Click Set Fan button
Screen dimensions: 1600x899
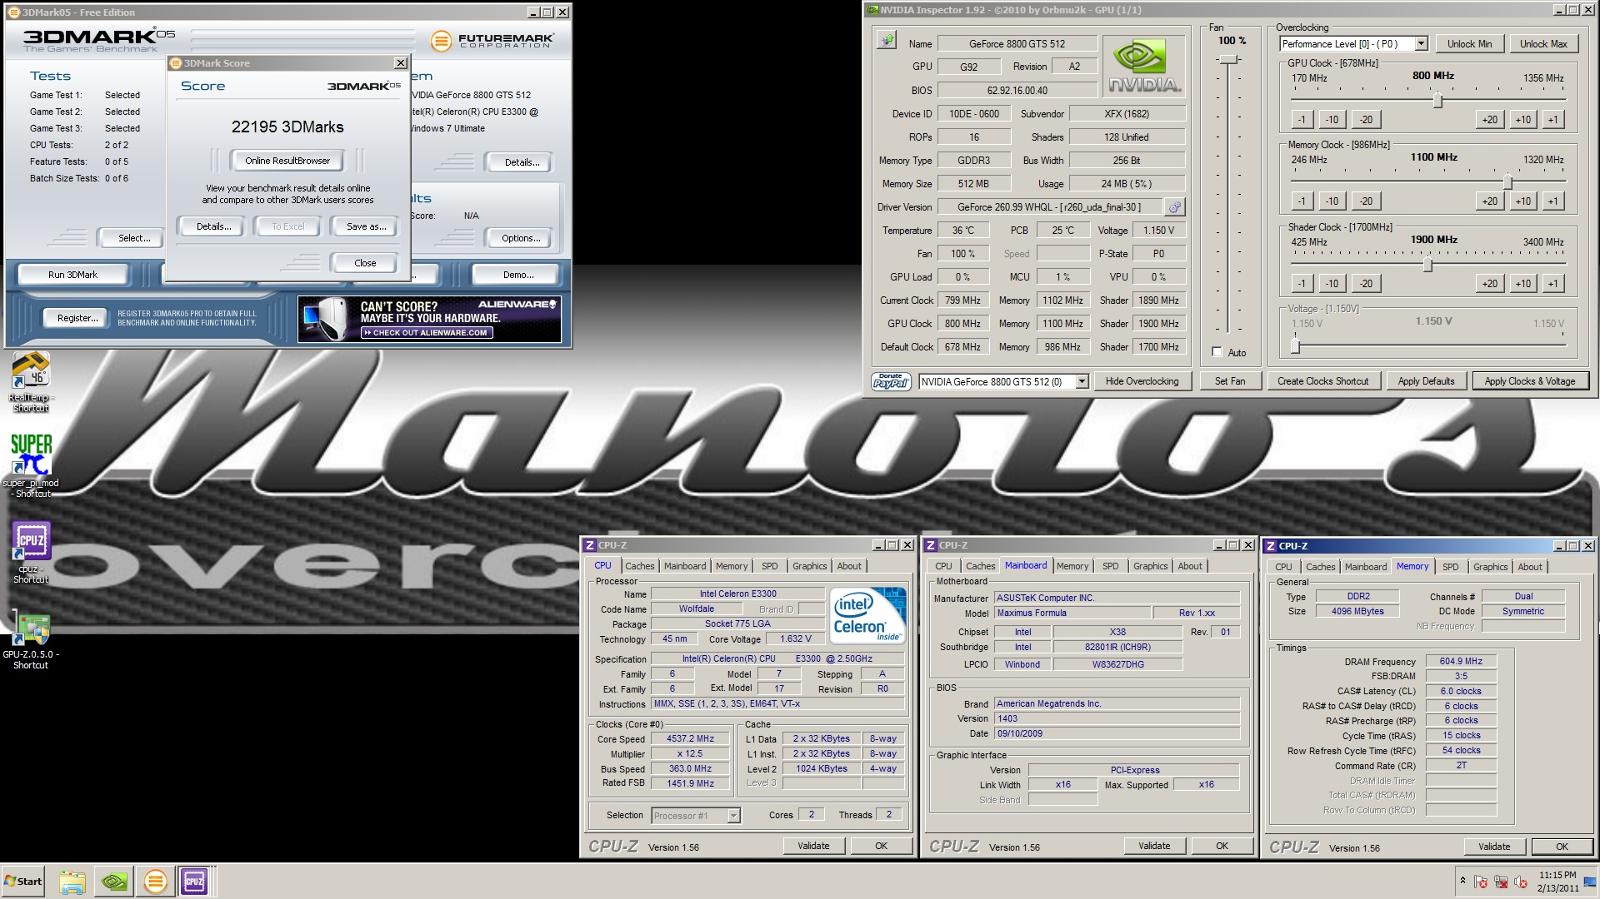coord(1230,381)
